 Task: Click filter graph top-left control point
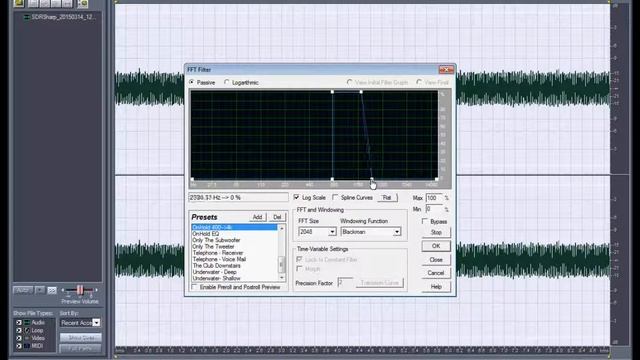[x=332, y=92]
